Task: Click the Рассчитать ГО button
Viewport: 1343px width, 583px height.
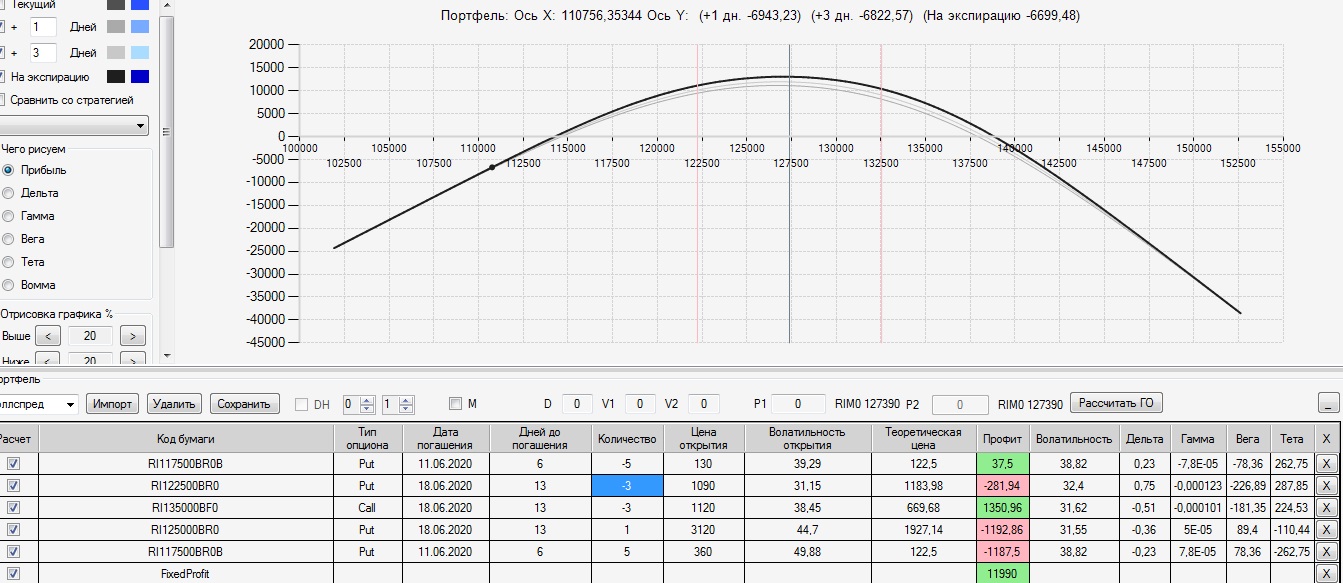Action: point(1116,403)
